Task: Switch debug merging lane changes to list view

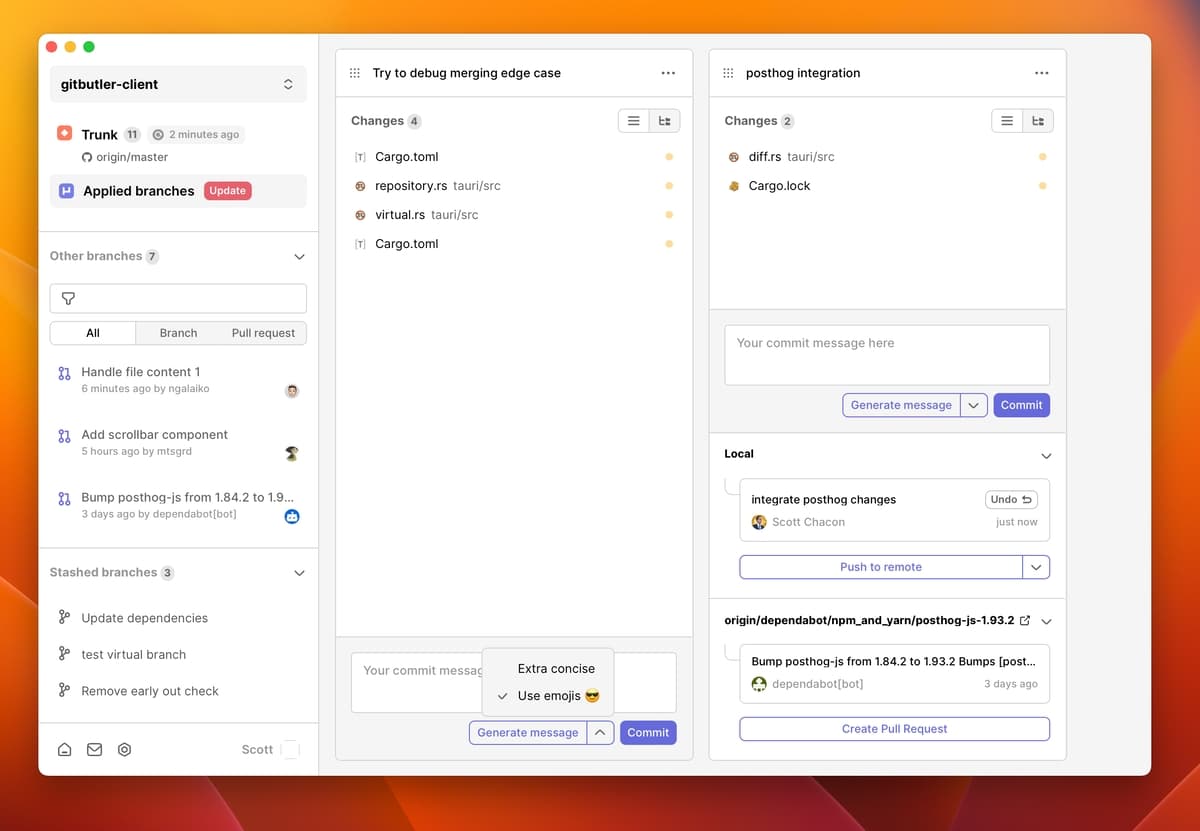Action: [x=633, y=121]
